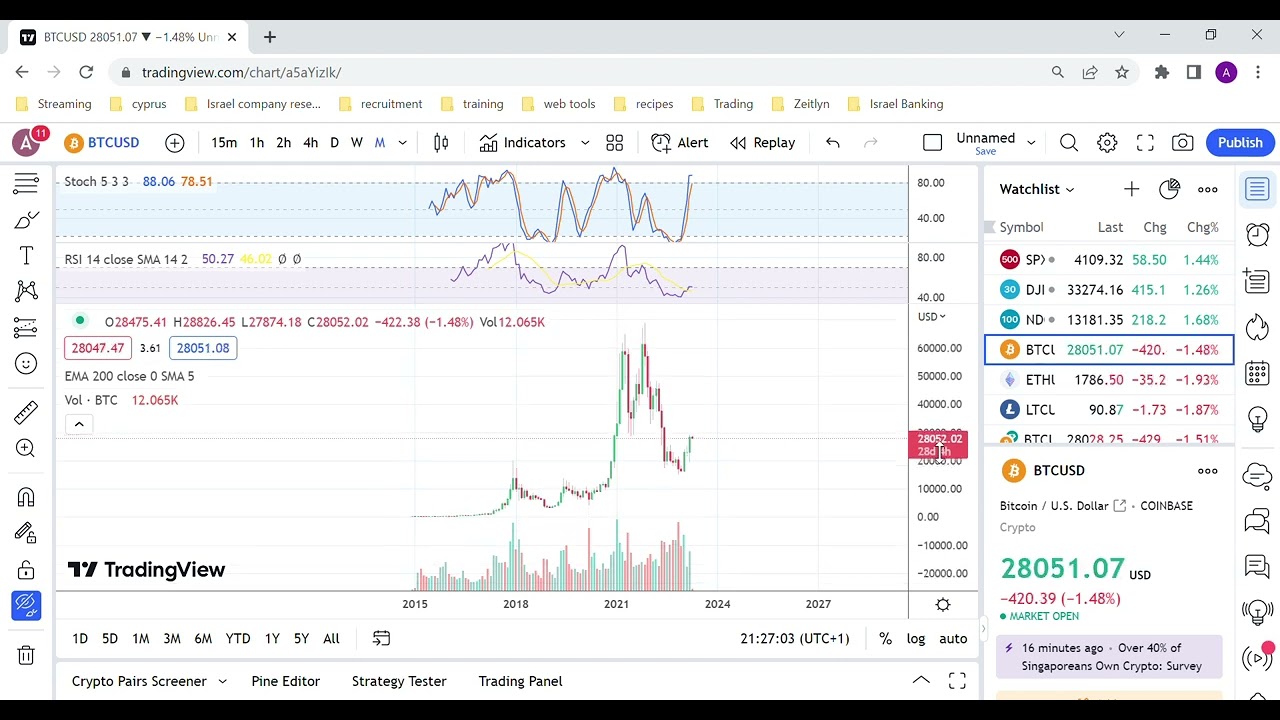Open the ideas lightbulb icon in sidebar
Image resolution: width=1280 pixels, height=720 pixels.
coord(1257,419)
